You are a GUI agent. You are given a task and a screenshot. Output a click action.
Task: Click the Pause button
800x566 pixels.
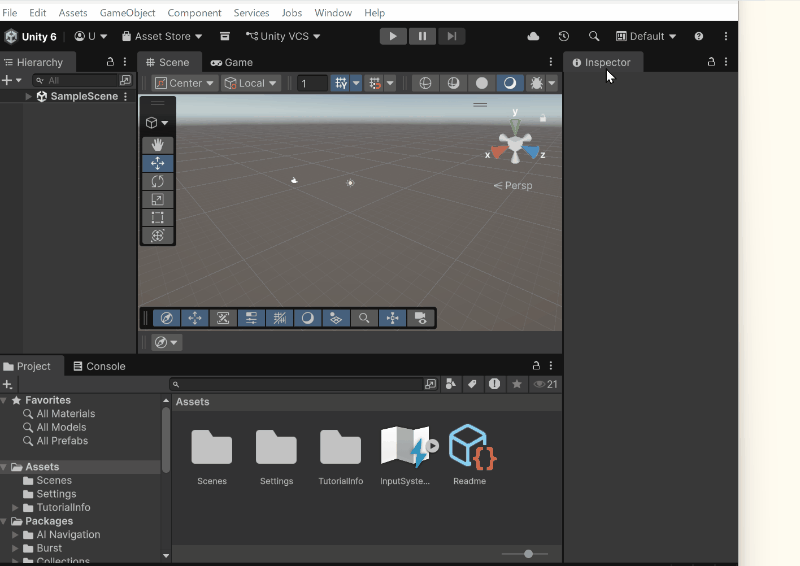coord(422,36)
